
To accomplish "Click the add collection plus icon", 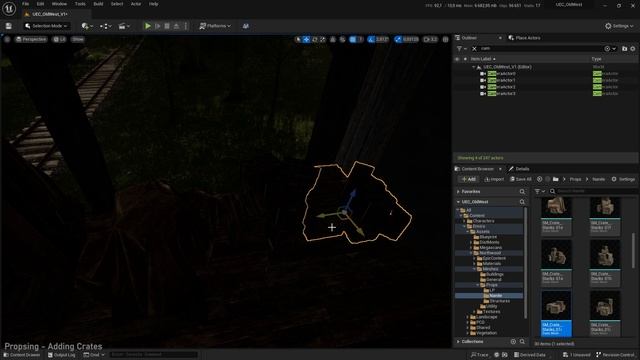I will (513, 342).
